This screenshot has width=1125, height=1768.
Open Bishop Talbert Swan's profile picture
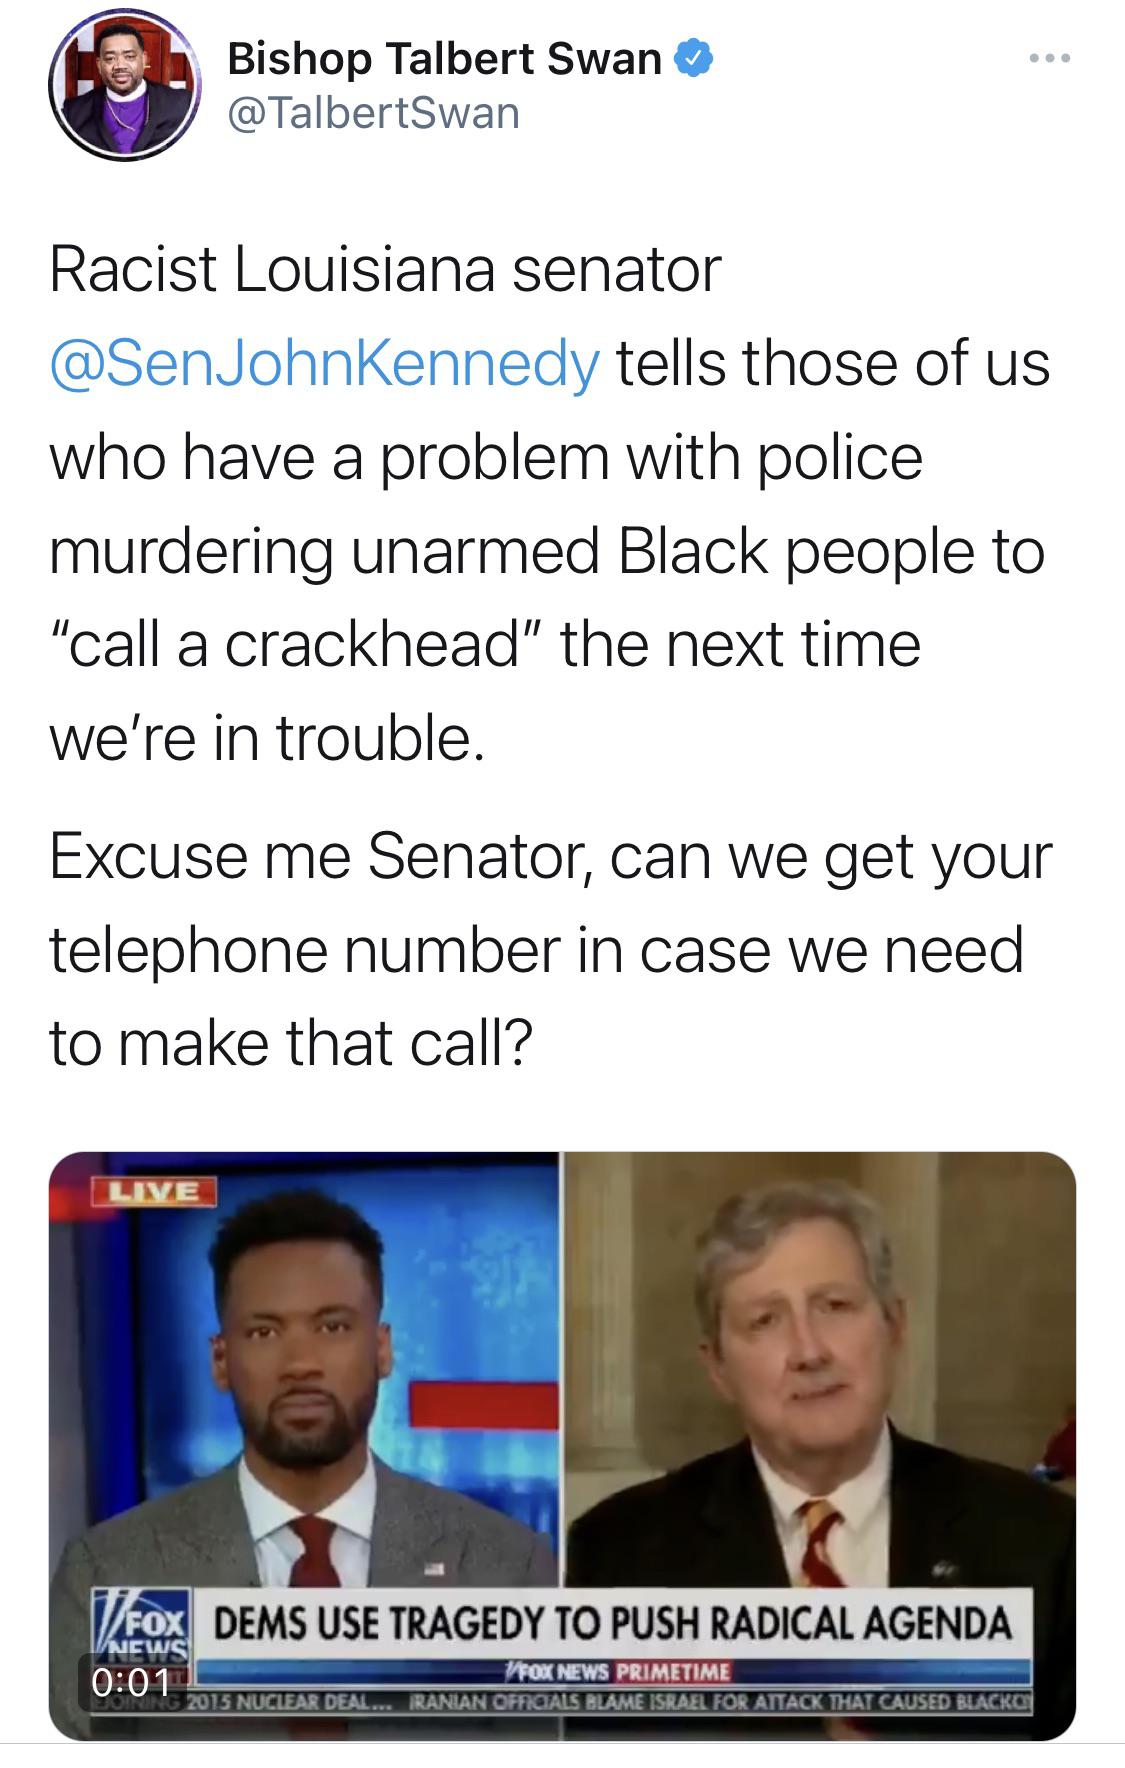124,86
